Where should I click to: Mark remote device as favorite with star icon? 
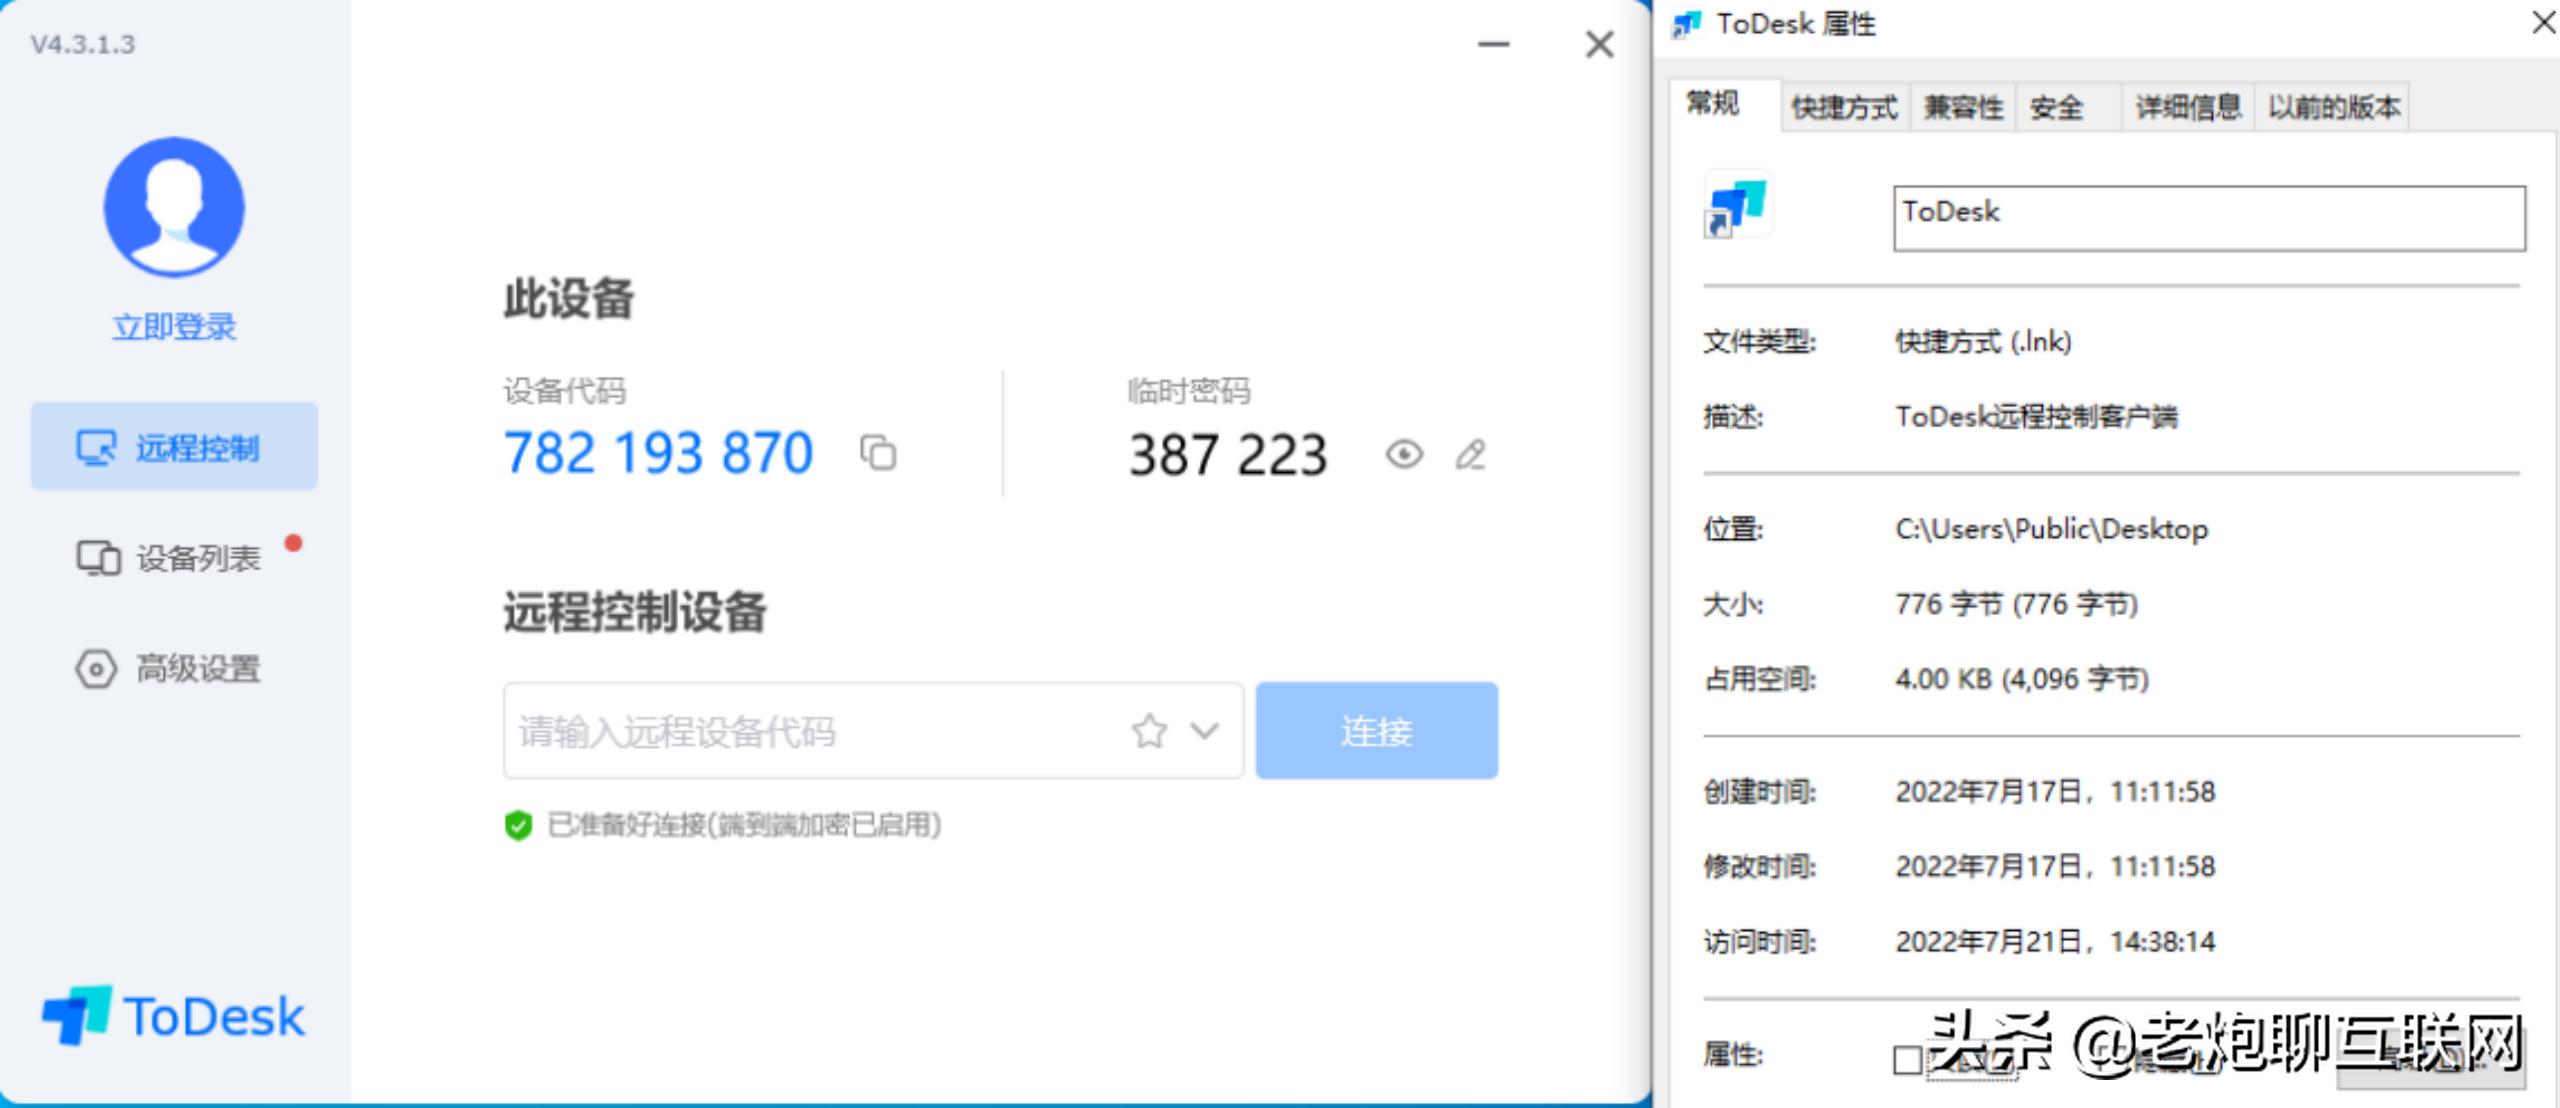(x=1148, y=731)
